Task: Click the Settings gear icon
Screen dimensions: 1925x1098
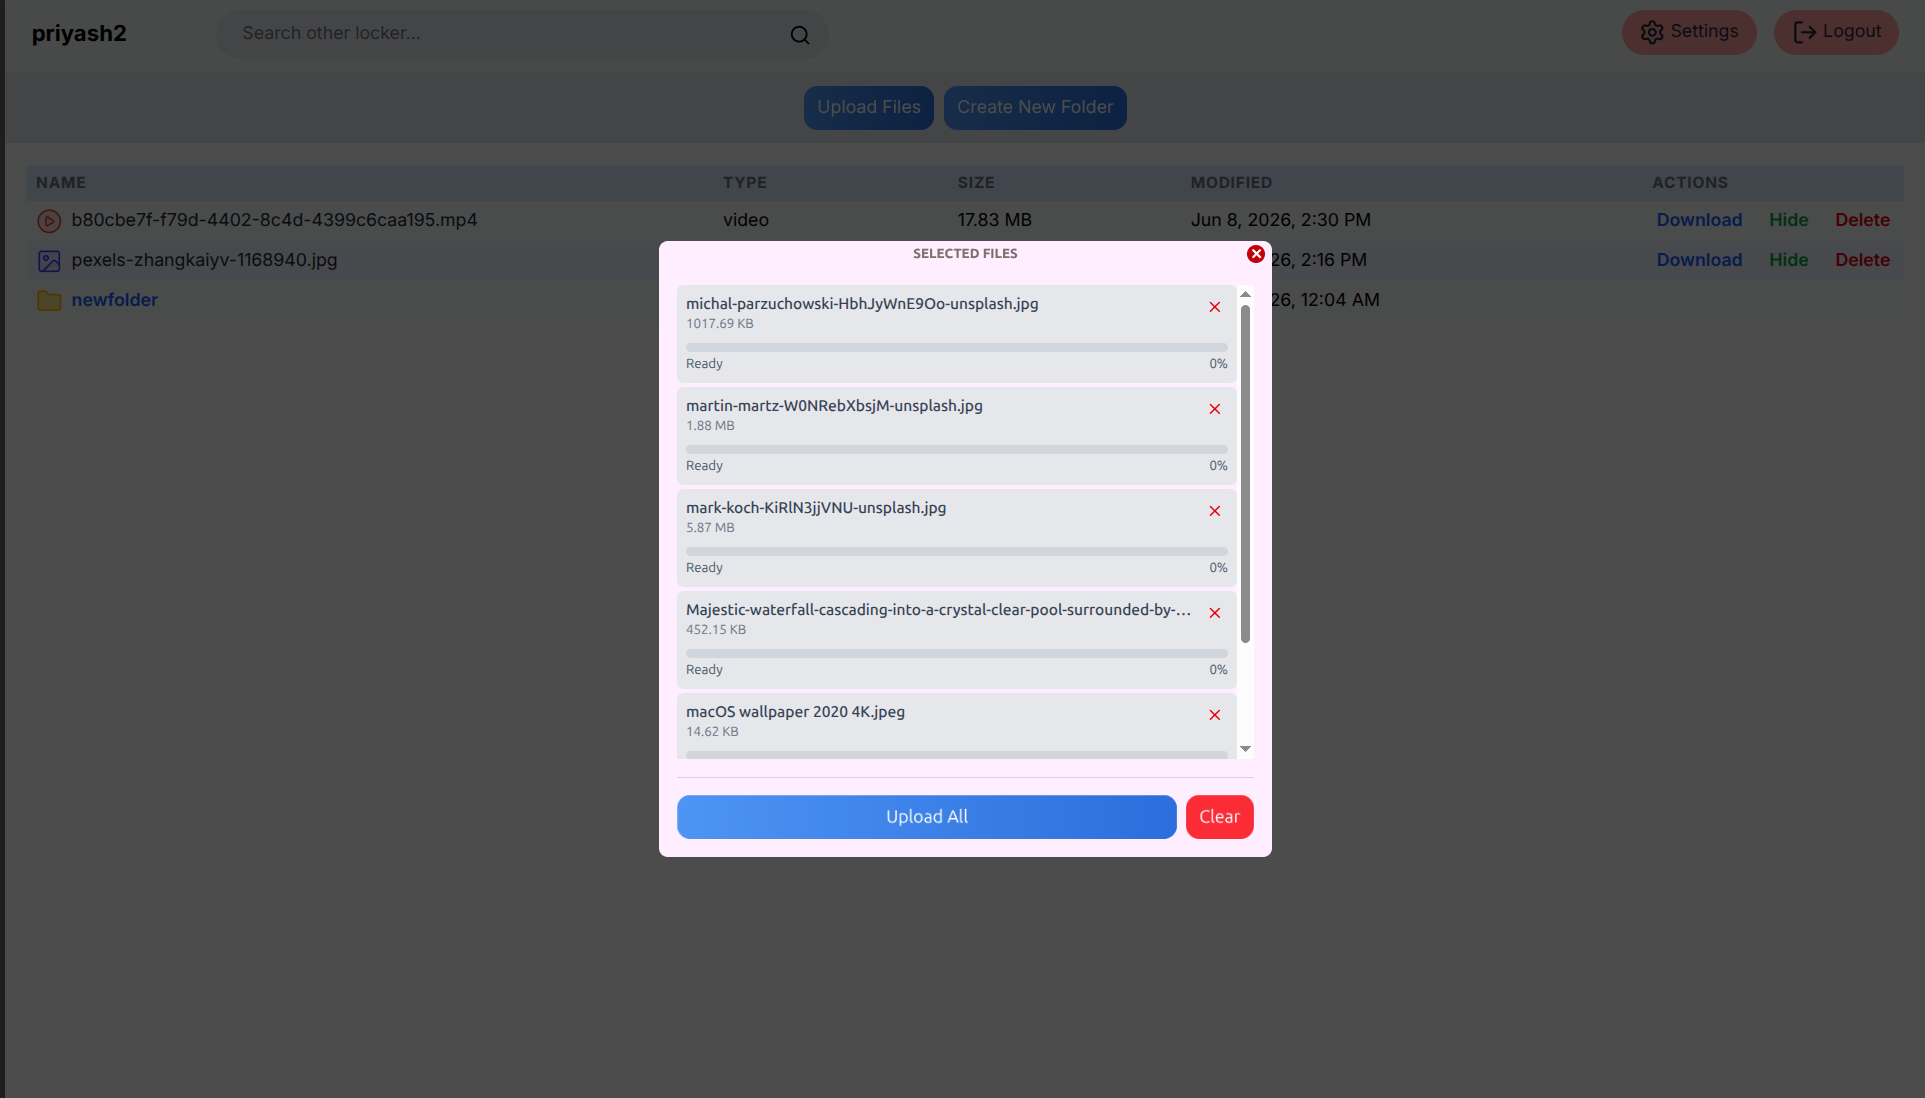Action: pos(1652,33)
